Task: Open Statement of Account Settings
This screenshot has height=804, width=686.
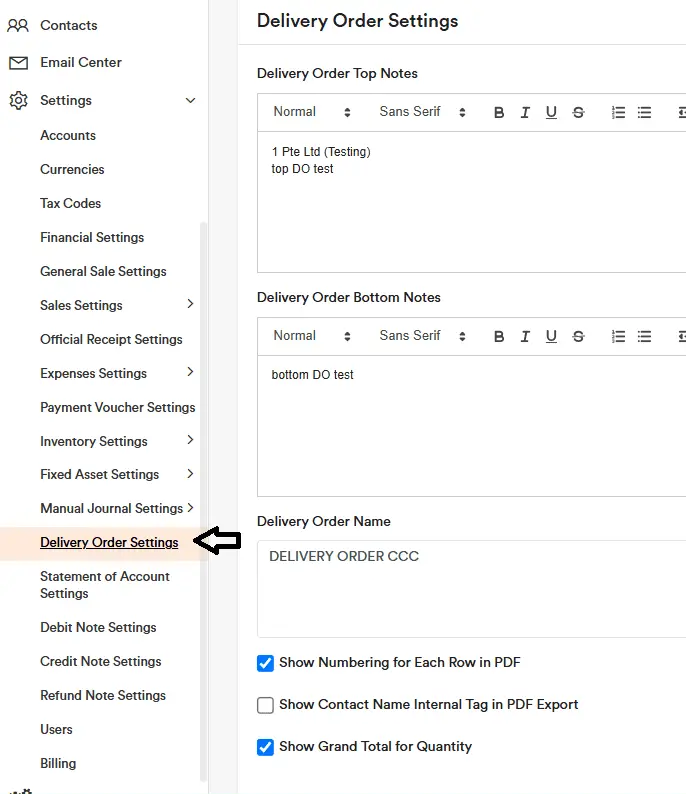Action: [105, 585]
